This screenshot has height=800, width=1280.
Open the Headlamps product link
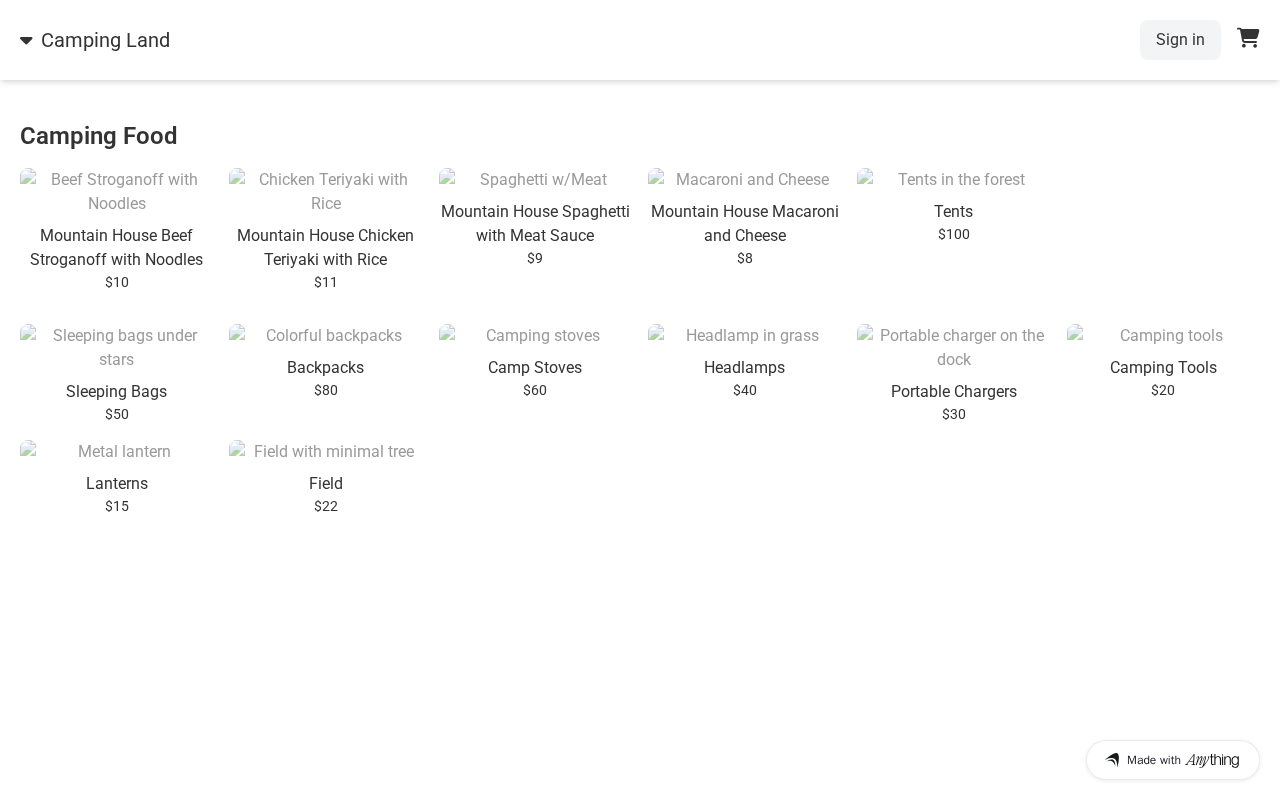744,368
